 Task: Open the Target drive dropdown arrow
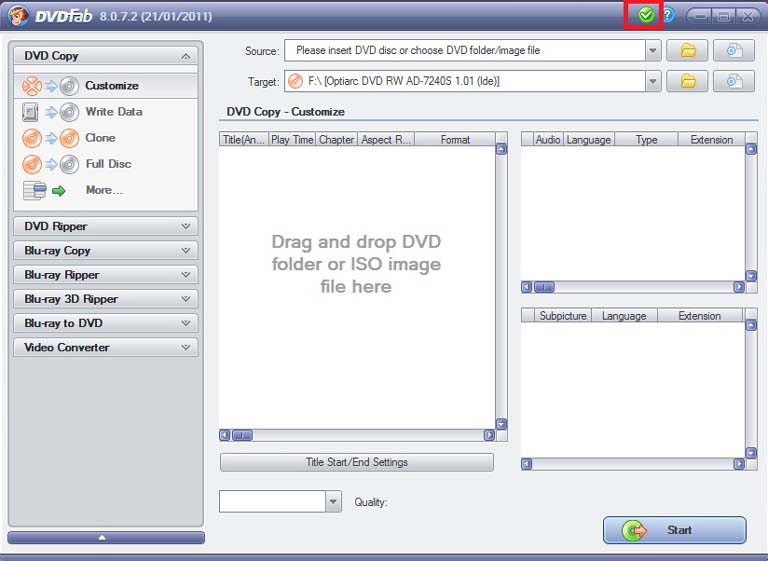[x=653, y=81]
